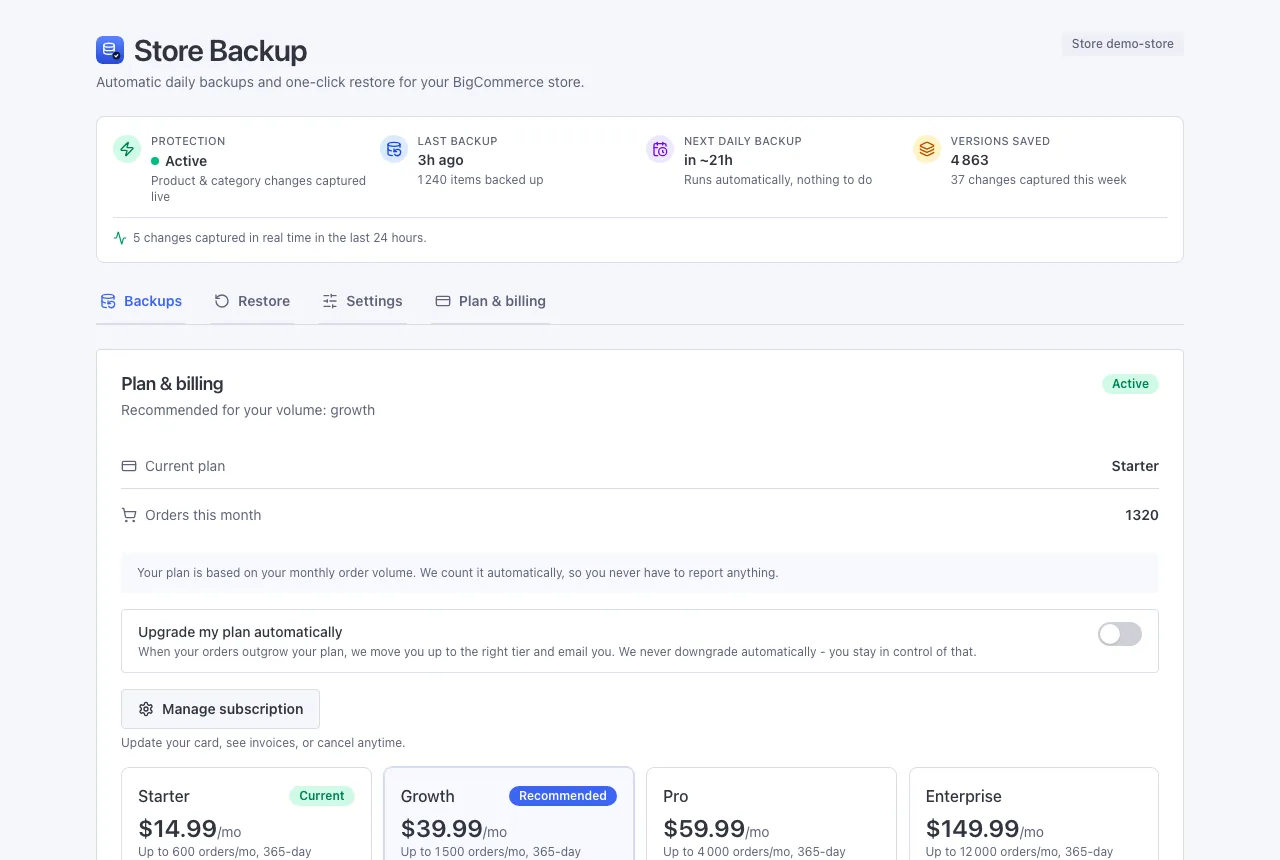Click the Active badge in Plan & billing
Image resolution: width=1280 pixels, height=860 pixels.
pyautogui.click(x=1130, y=384)
